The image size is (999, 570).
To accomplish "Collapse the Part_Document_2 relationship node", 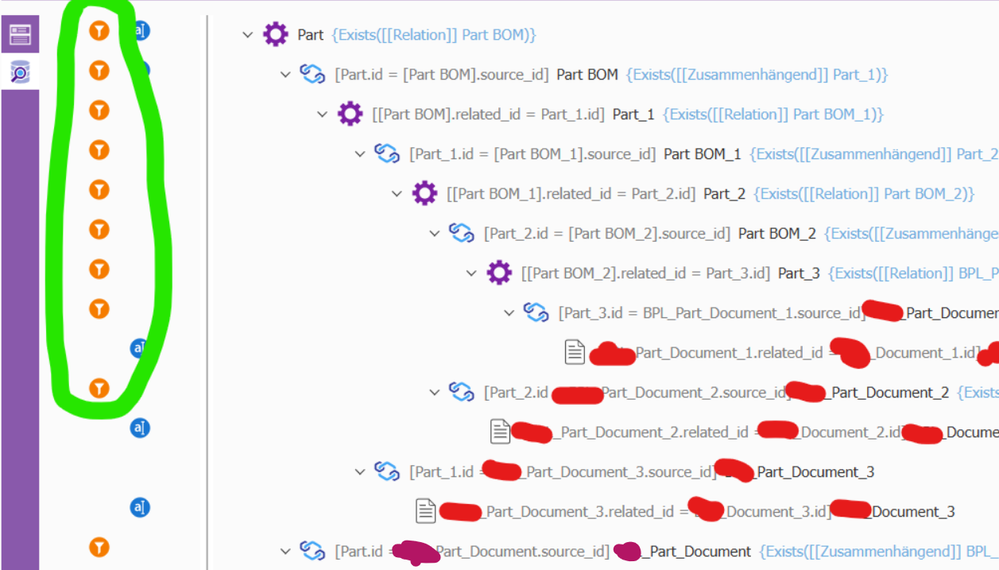I will [x=434, y=392].
